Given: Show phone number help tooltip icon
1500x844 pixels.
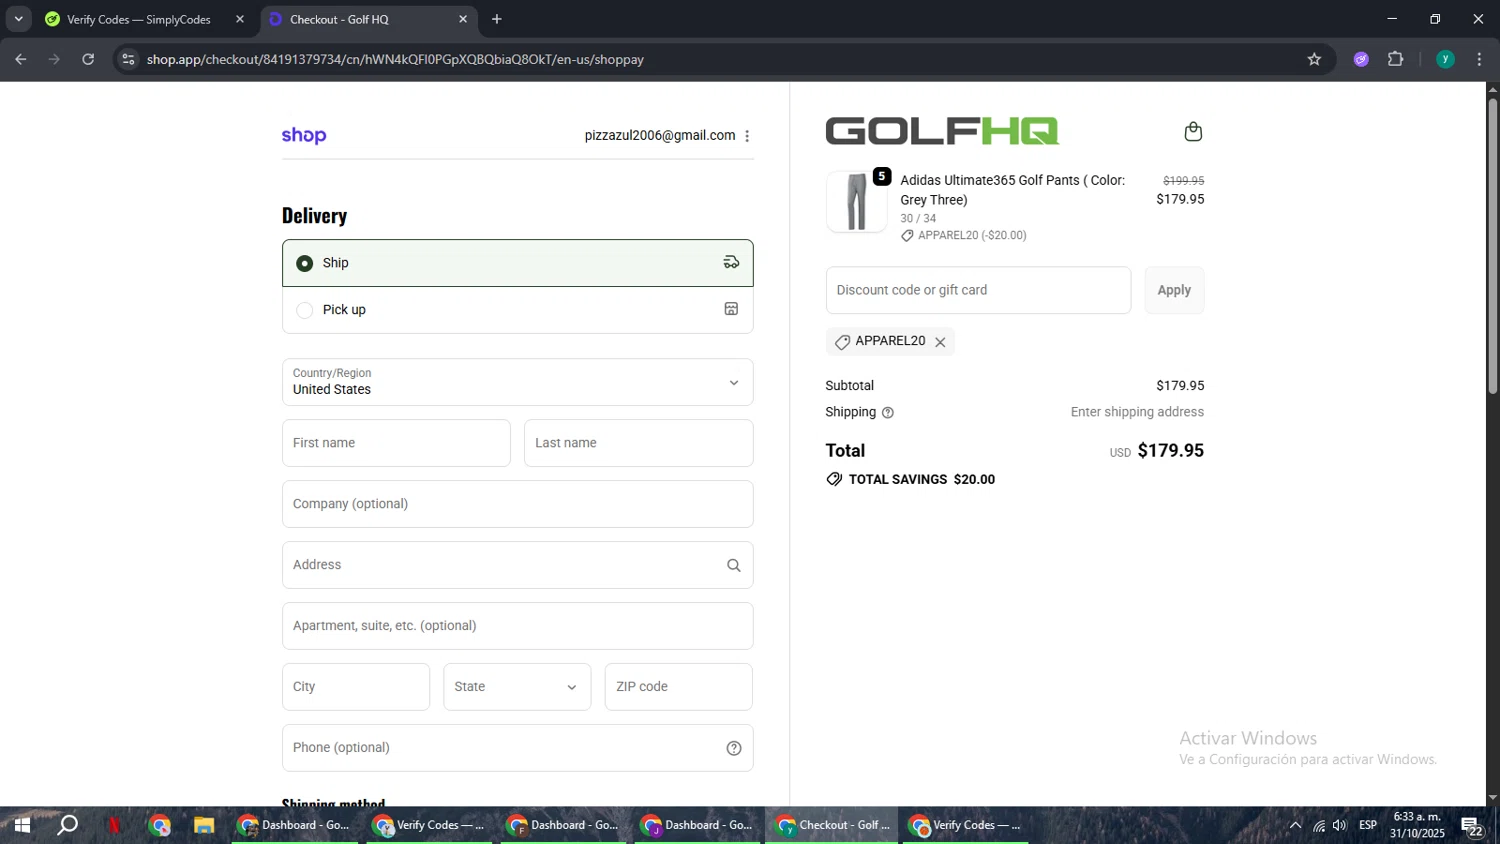Looking at the screenshot, I should 734,748.
